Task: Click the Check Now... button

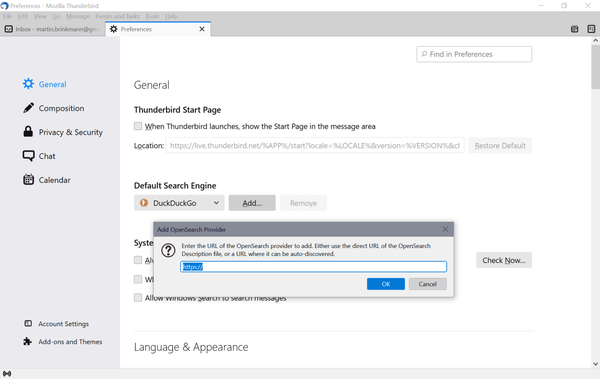Action: pyautogui.click(x=504, y=260)
